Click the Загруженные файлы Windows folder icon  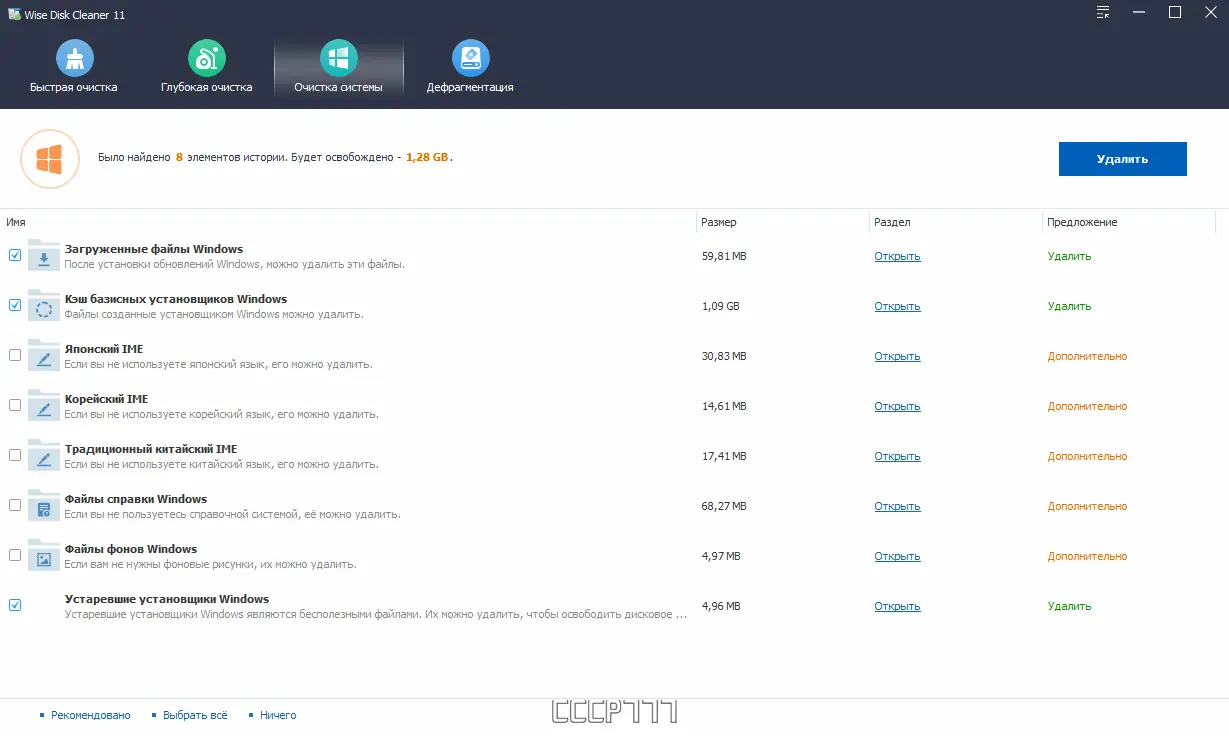click(44, 256)
